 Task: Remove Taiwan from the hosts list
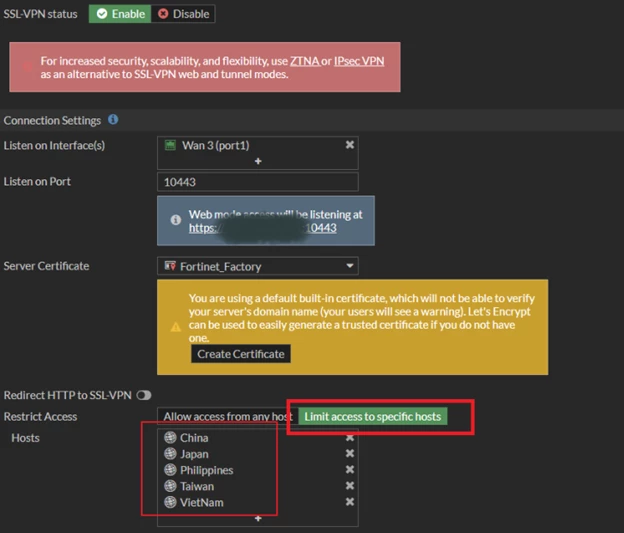pyautogui.click(x=350, y=486)
